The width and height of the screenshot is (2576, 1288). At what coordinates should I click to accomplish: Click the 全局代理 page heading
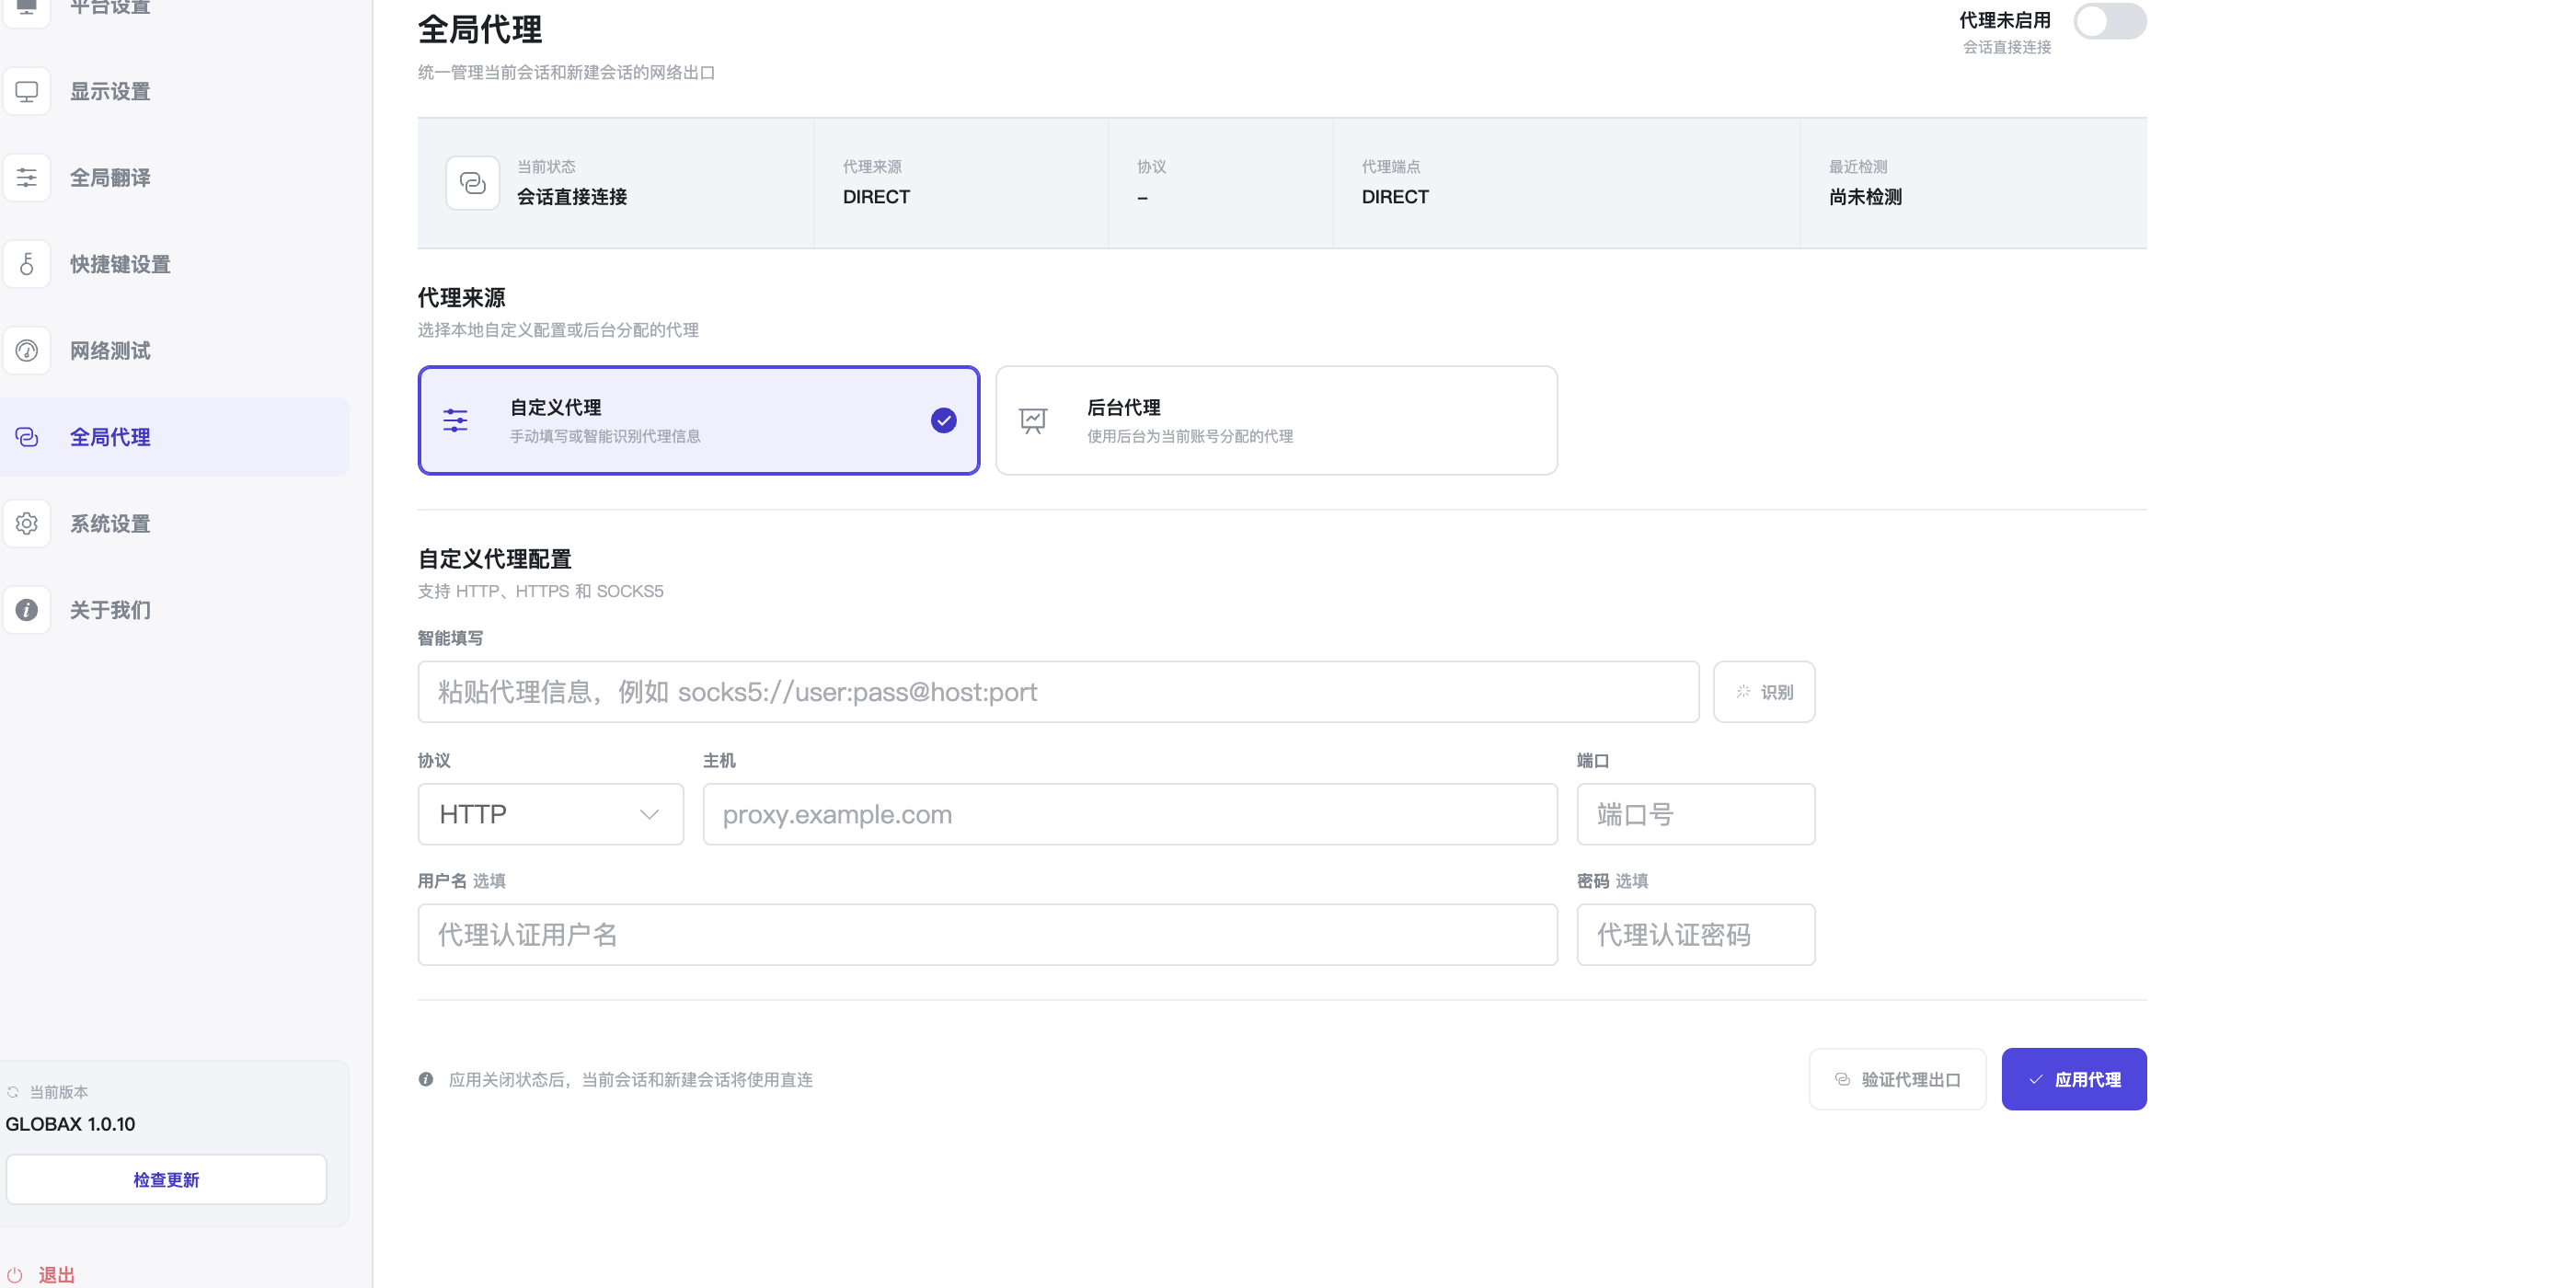pos(480,29)
